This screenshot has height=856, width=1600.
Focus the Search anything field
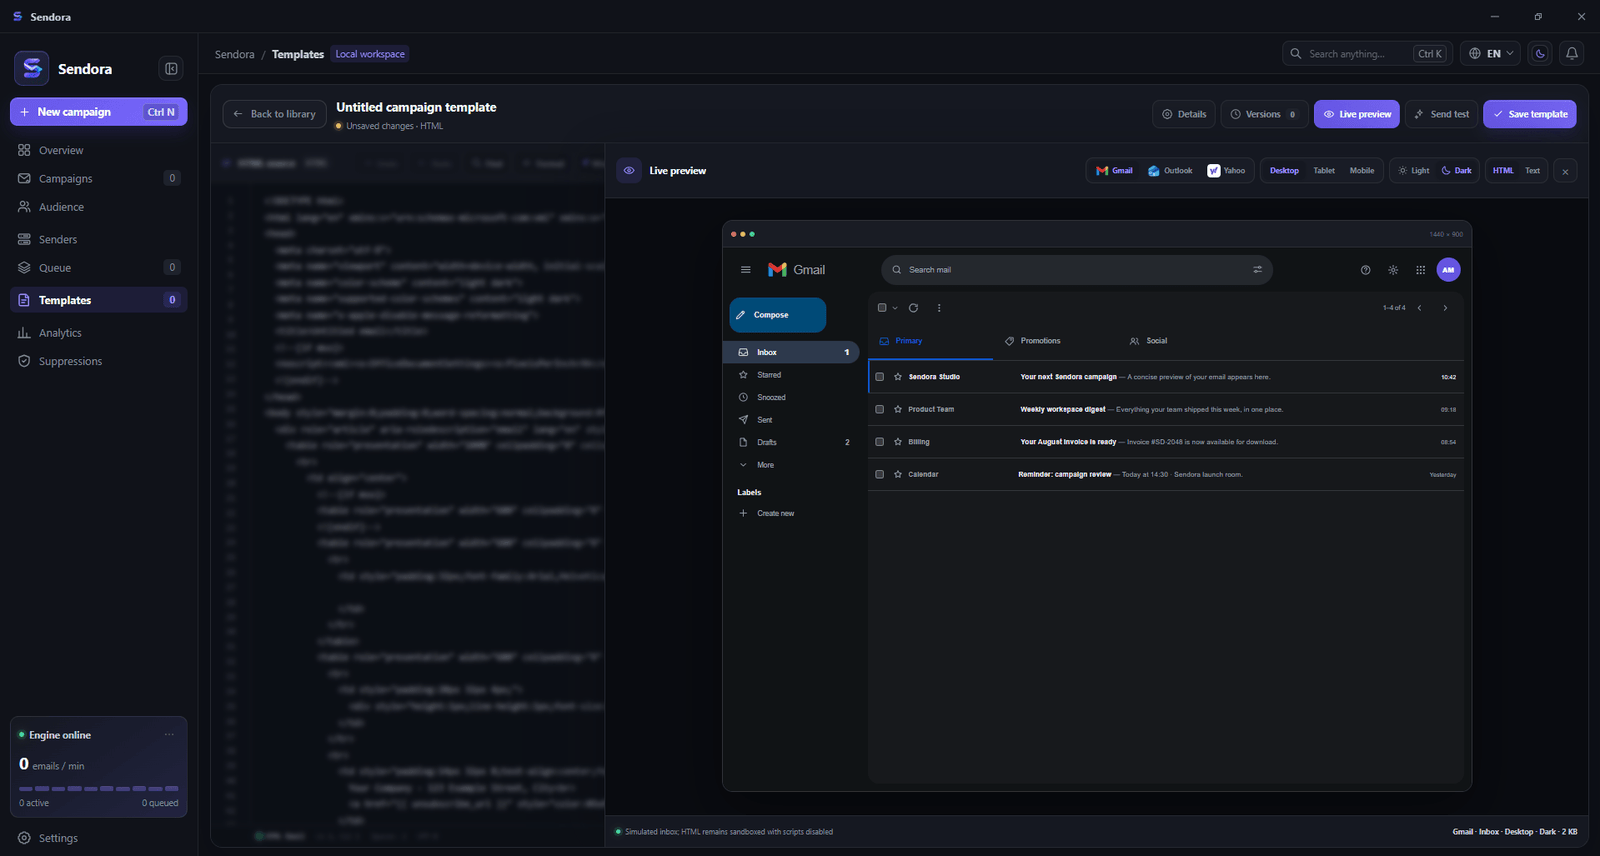click(1367, 54)
